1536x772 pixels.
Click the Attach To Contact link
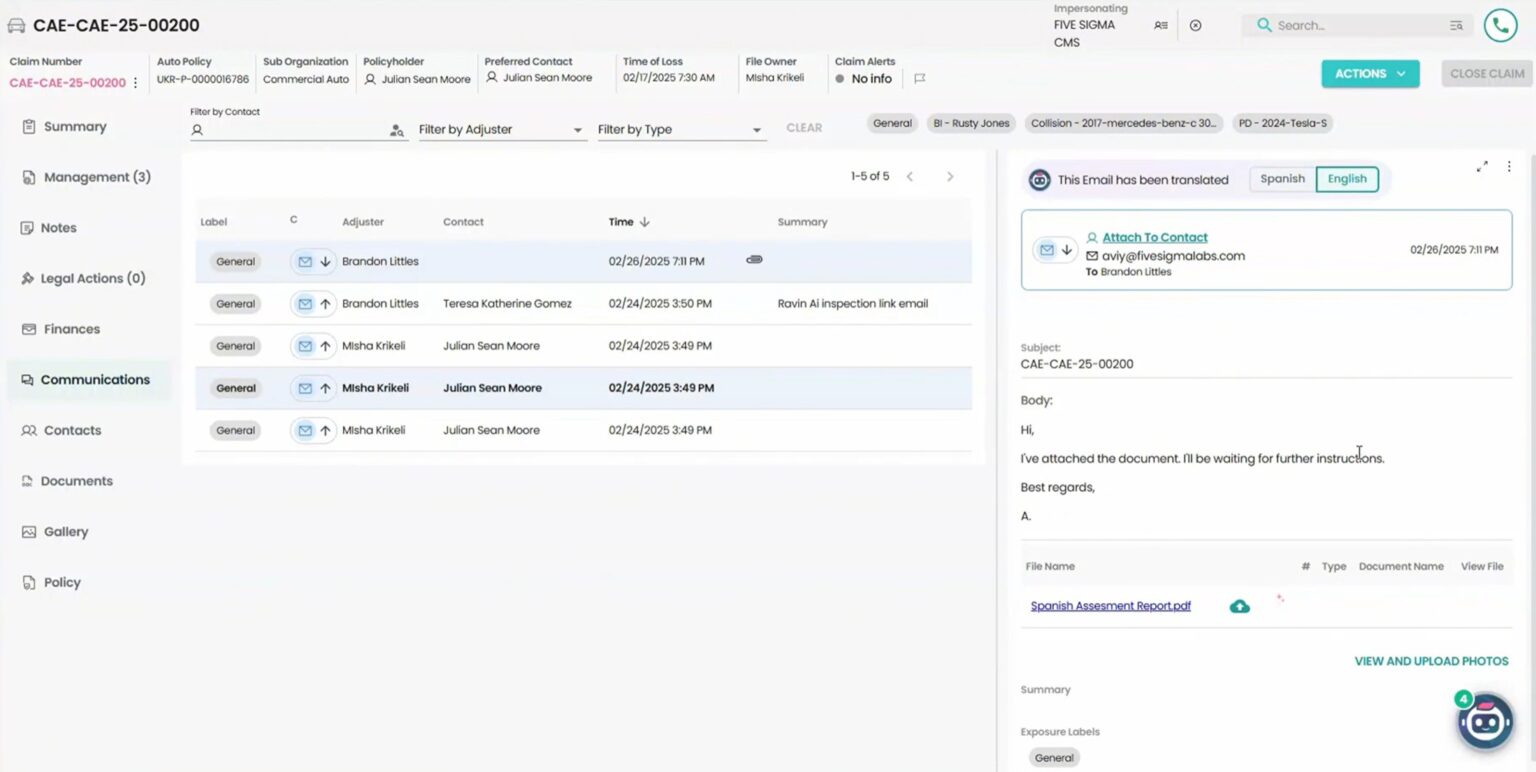(1153, 238)
